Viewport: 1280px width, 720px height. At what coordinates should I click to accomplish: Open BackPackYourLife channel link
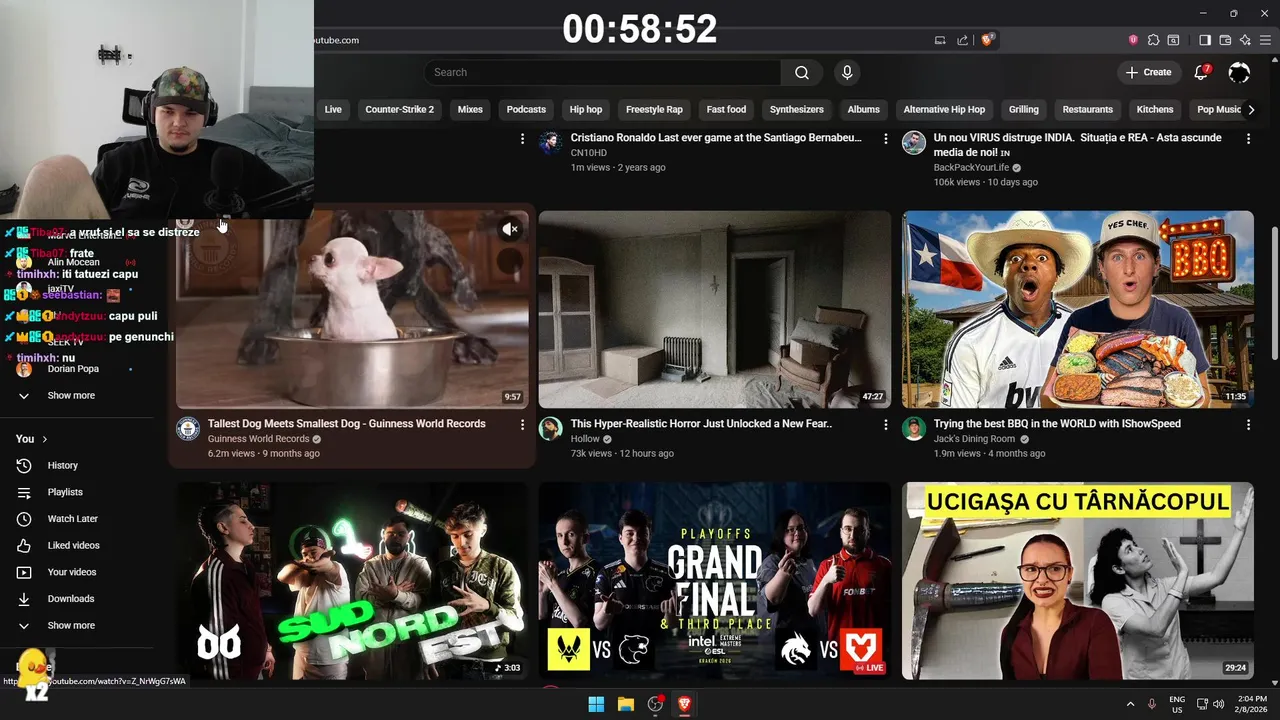[971, 167]
